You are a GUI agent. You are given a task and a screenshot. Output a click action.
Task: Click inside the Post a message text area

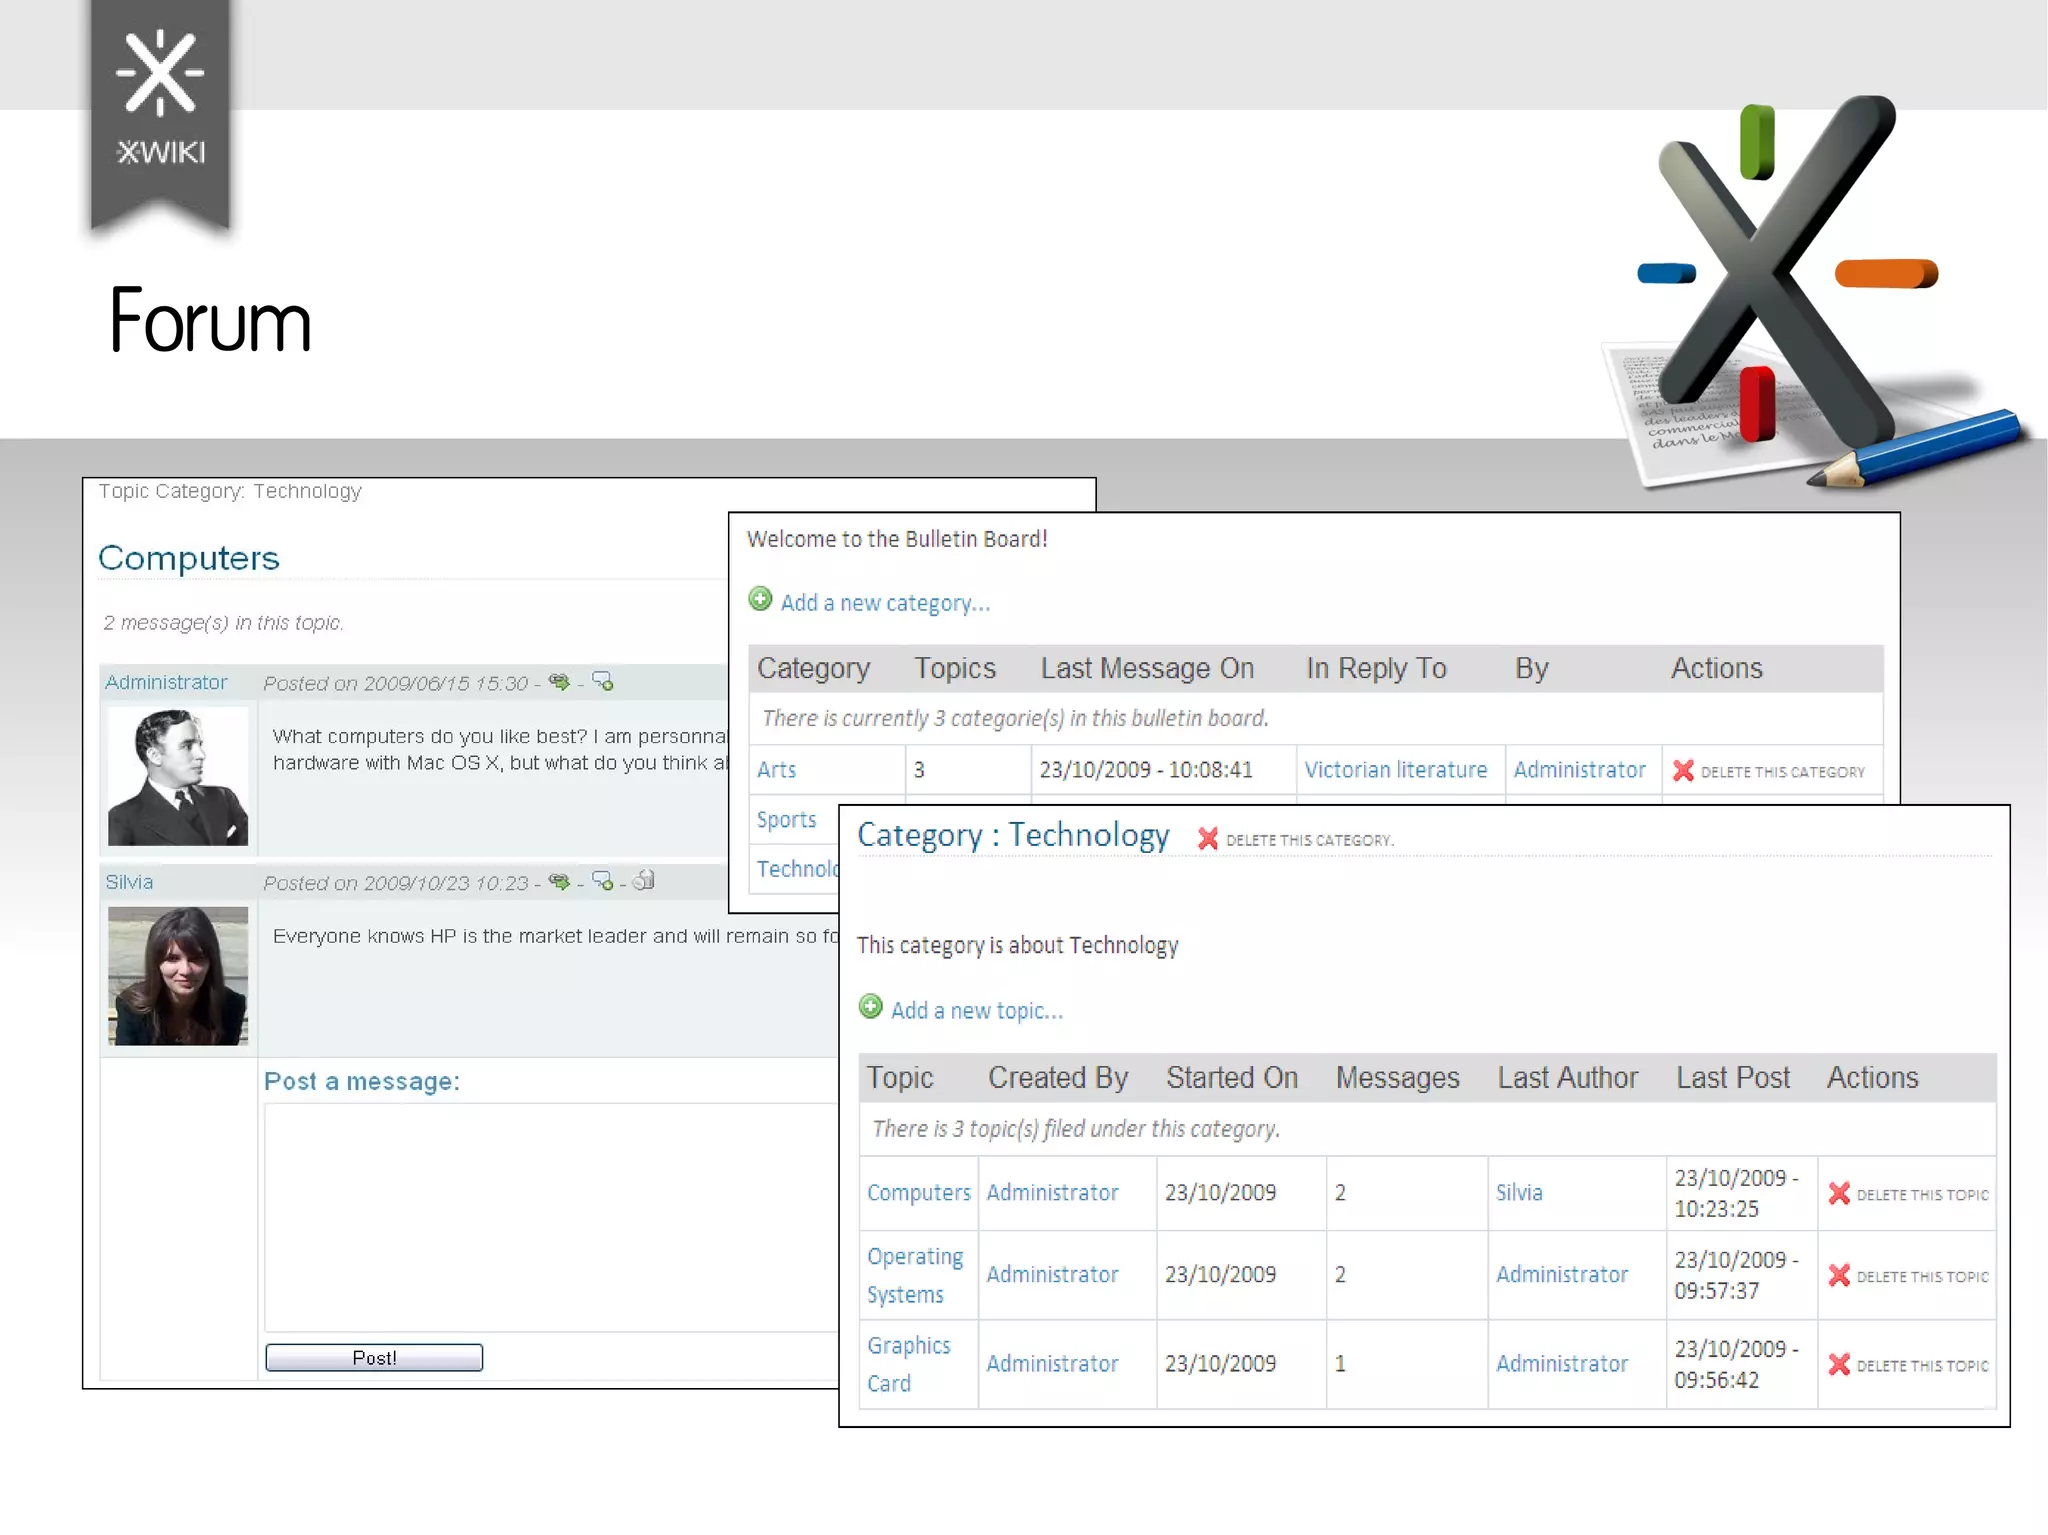tap(550, 1215)
